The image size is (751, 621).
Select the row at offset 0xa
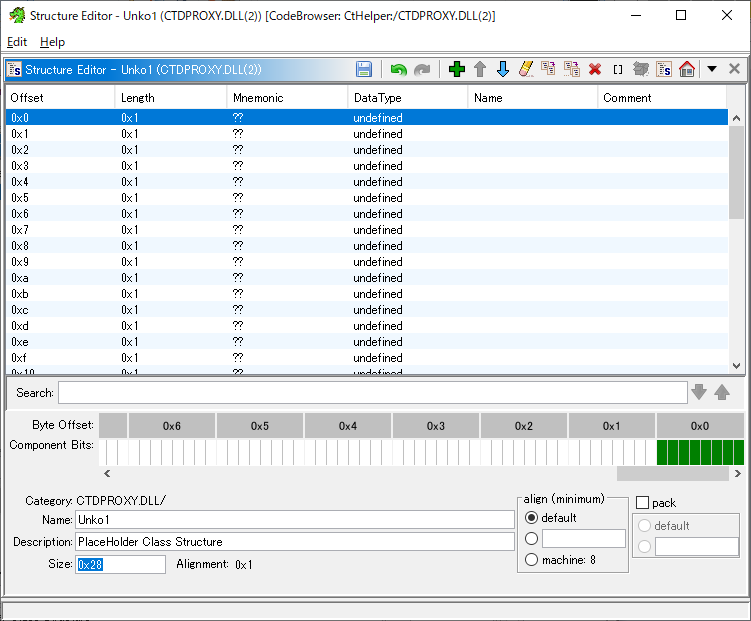367,278
